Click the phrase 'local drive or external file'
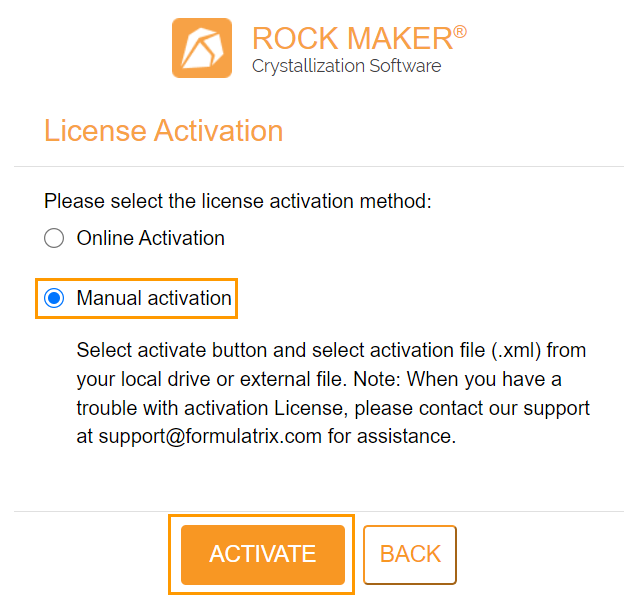The image size is (641, 607). click(x=234, y=379)
